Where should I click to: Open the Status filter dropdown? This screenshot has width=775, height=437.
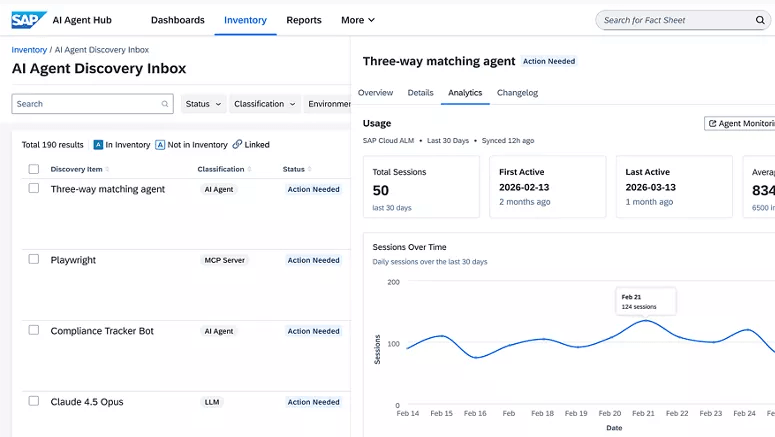(x=203, y=104)
